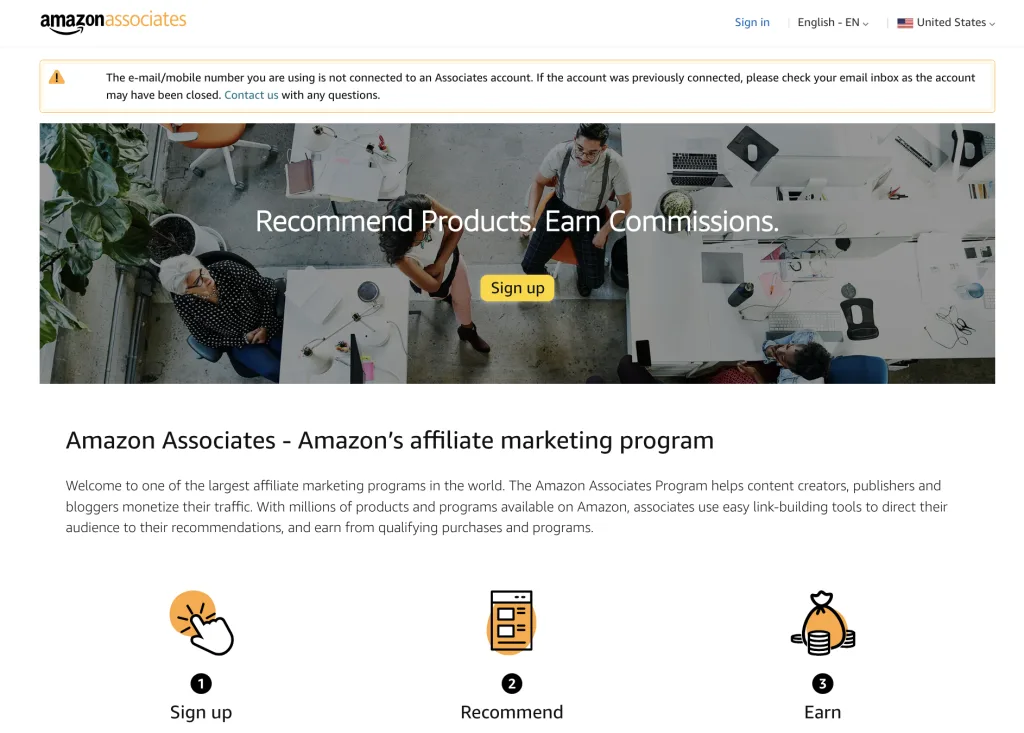Viewport: 1024px width, 733px height.
Task: Click the United States flag icon
Action: [x=904, y=23]
